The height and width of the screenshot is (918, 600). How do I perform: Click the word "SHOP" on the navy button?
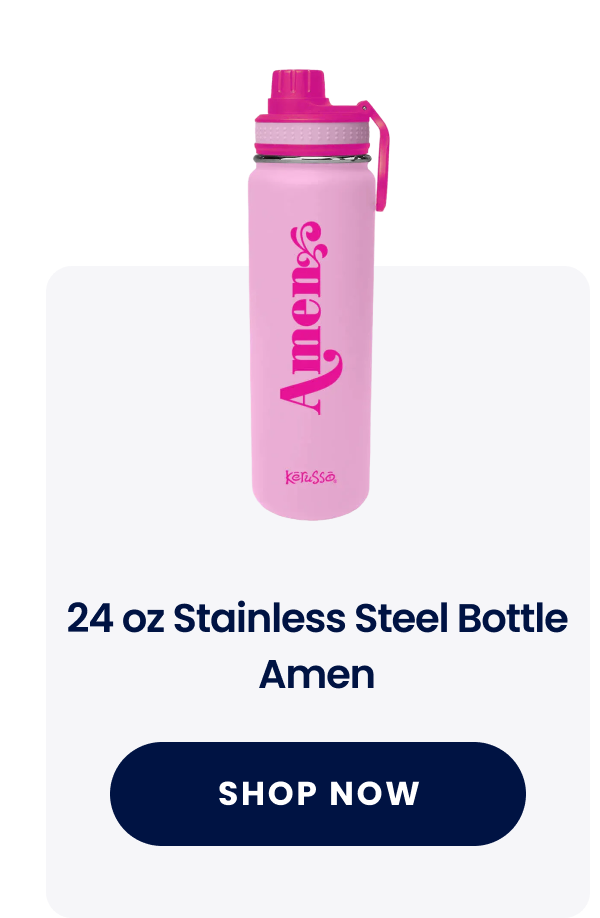pyautogui.click(x=267, y=794)
